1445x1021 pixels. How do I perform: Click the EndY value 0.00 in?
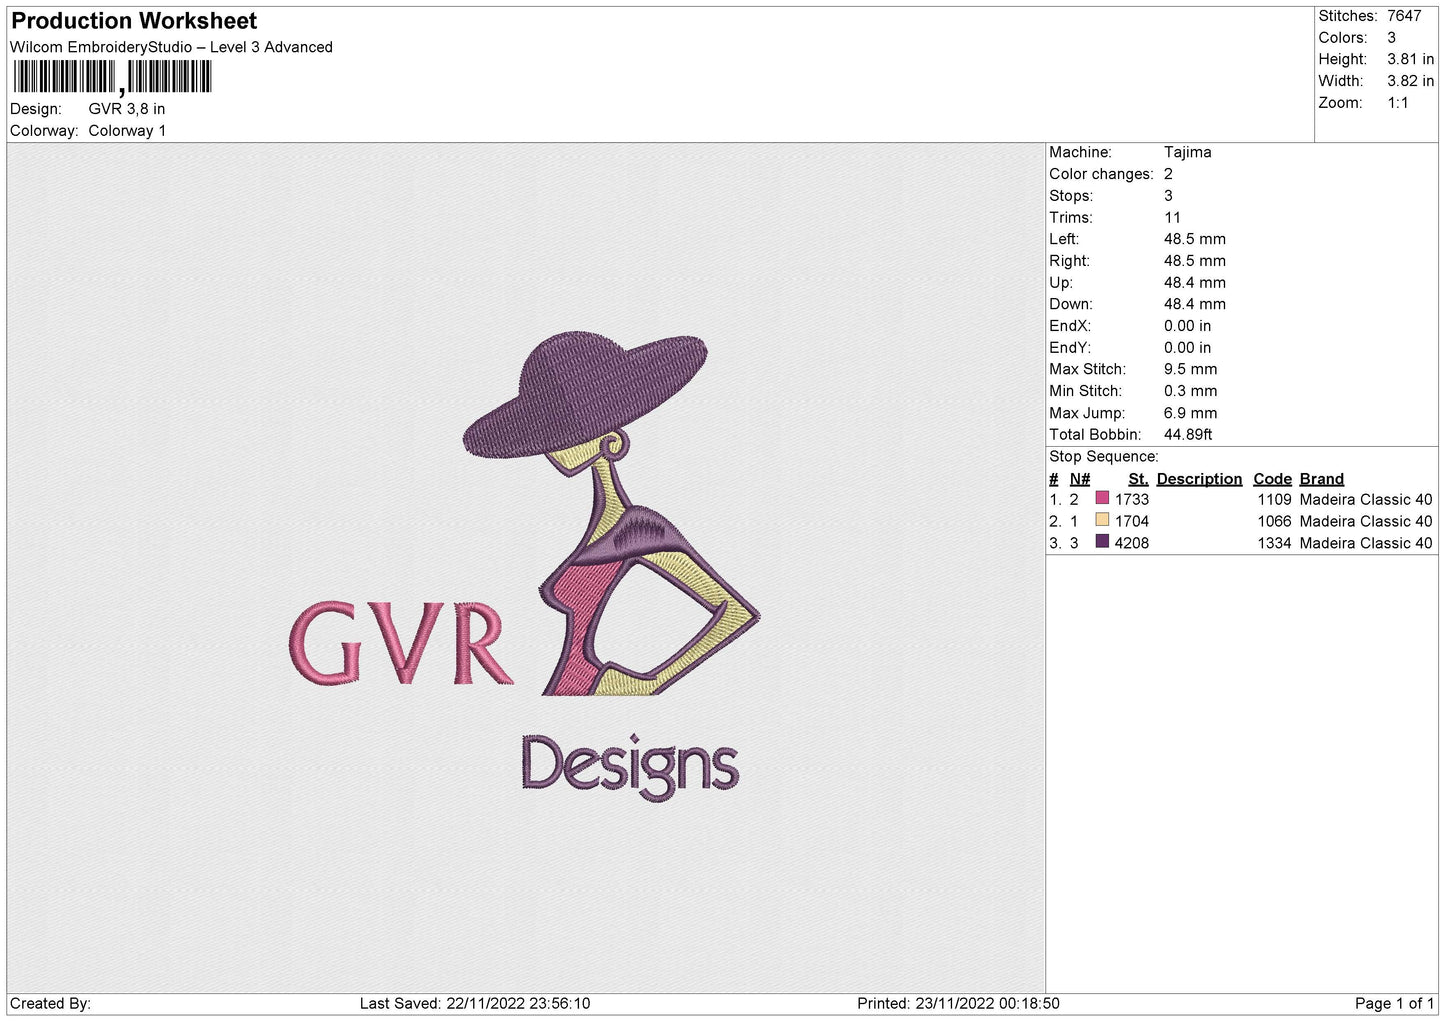1187,348
